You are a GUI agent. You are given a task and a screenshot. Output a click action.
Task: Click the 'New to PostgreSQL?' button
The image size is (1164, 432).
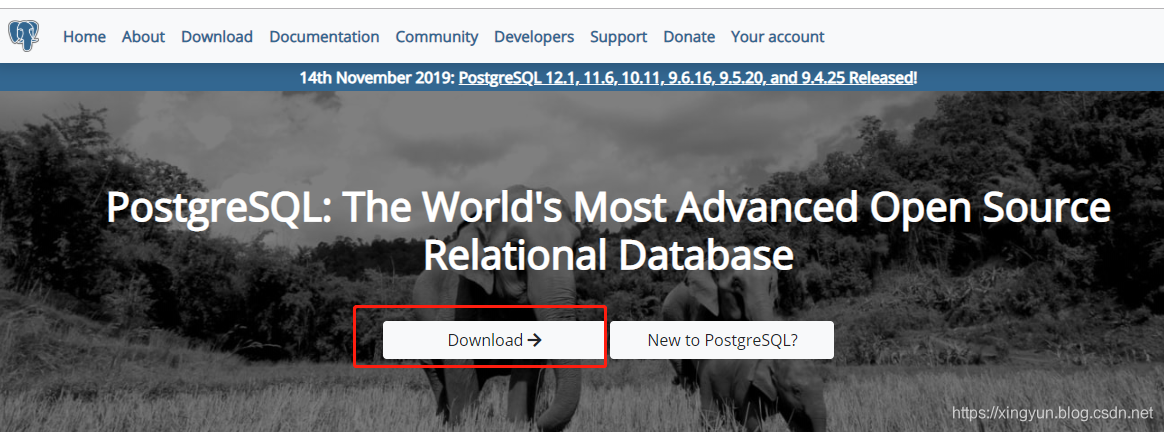722,340
